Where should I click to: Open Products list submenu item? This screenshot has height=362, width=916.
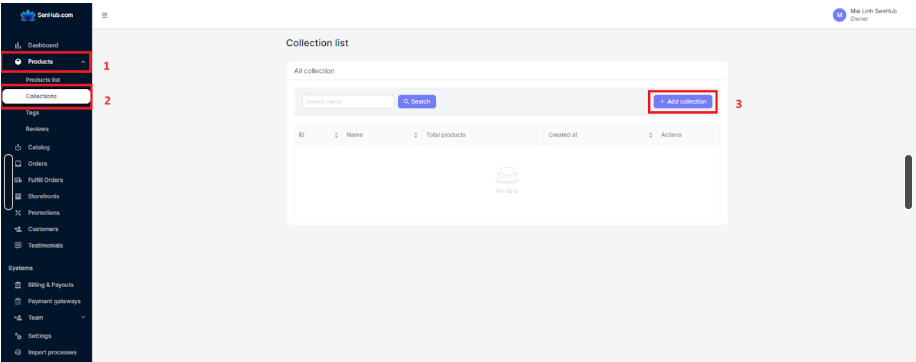coord(43,79)
